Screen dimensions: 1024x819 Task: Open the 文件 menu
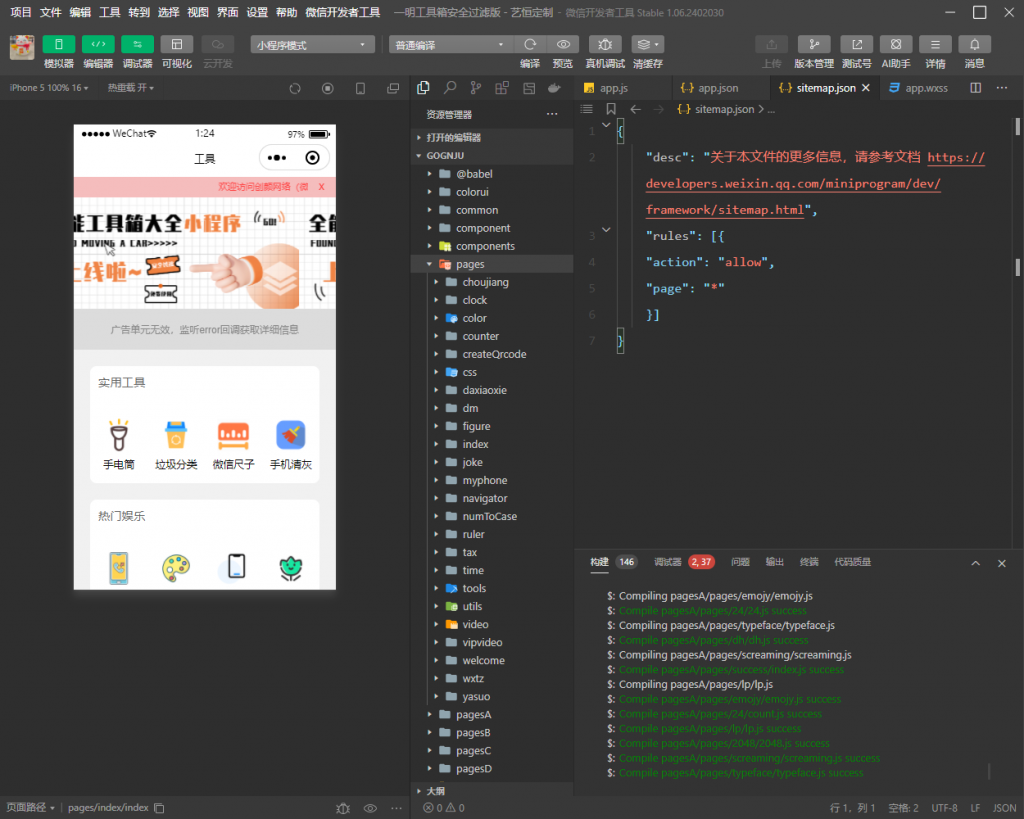tap(50, 12)
